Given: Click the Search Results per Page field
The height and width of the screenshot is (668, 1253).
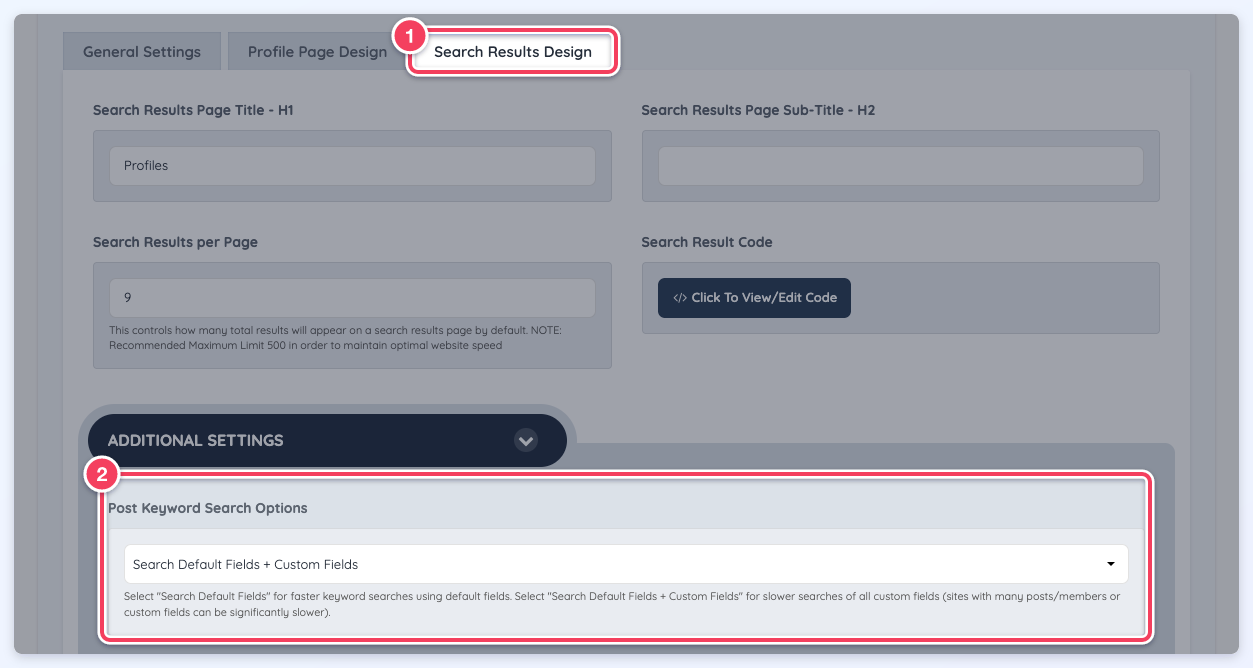Looking at the screenshot, I should point(352,298).
